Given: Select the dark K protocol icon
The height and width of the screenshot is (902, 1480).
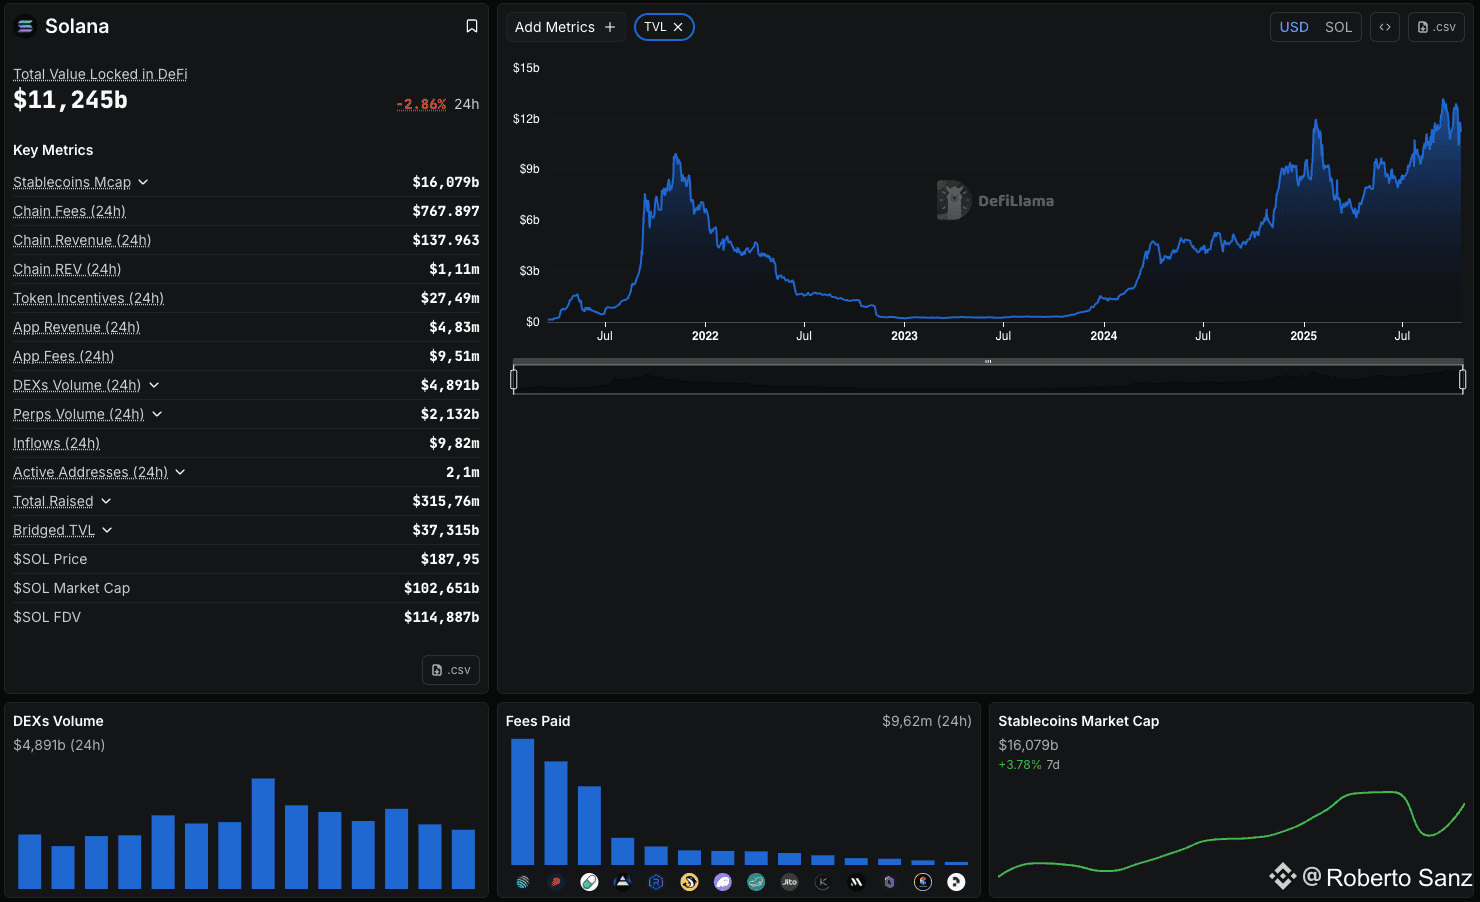Looking at the screenshot, I should 823,882.
